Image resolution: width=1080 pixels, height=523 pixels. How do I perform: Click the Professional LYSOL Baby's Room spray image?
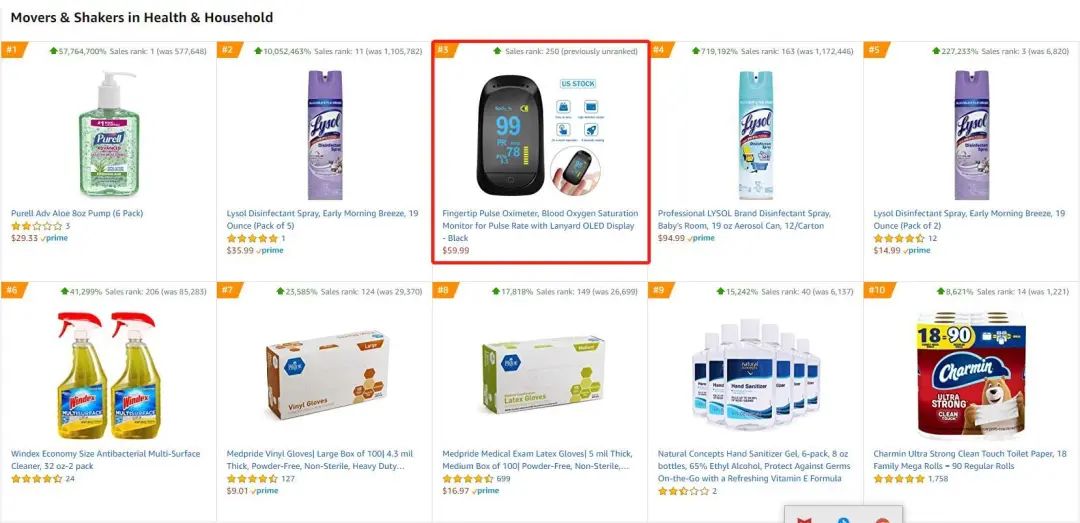pos(756,134)
